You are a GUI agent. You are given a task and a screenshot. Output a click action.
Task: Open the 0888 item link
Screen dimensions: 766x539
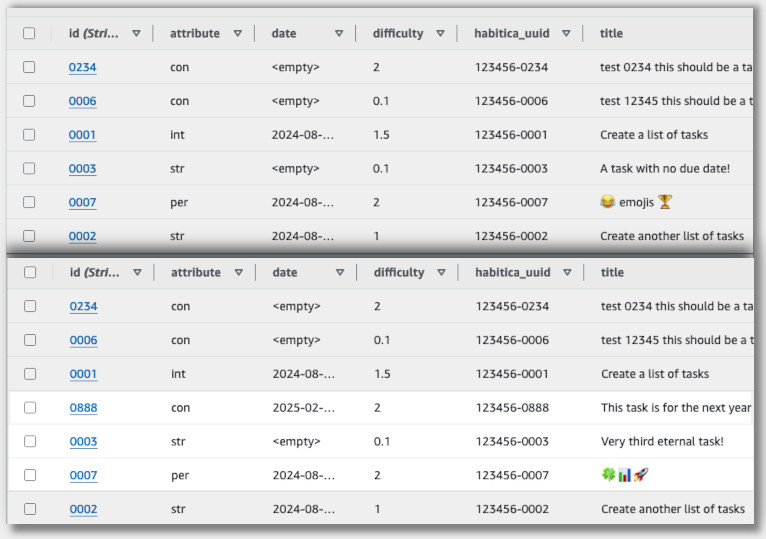(84, 407)
